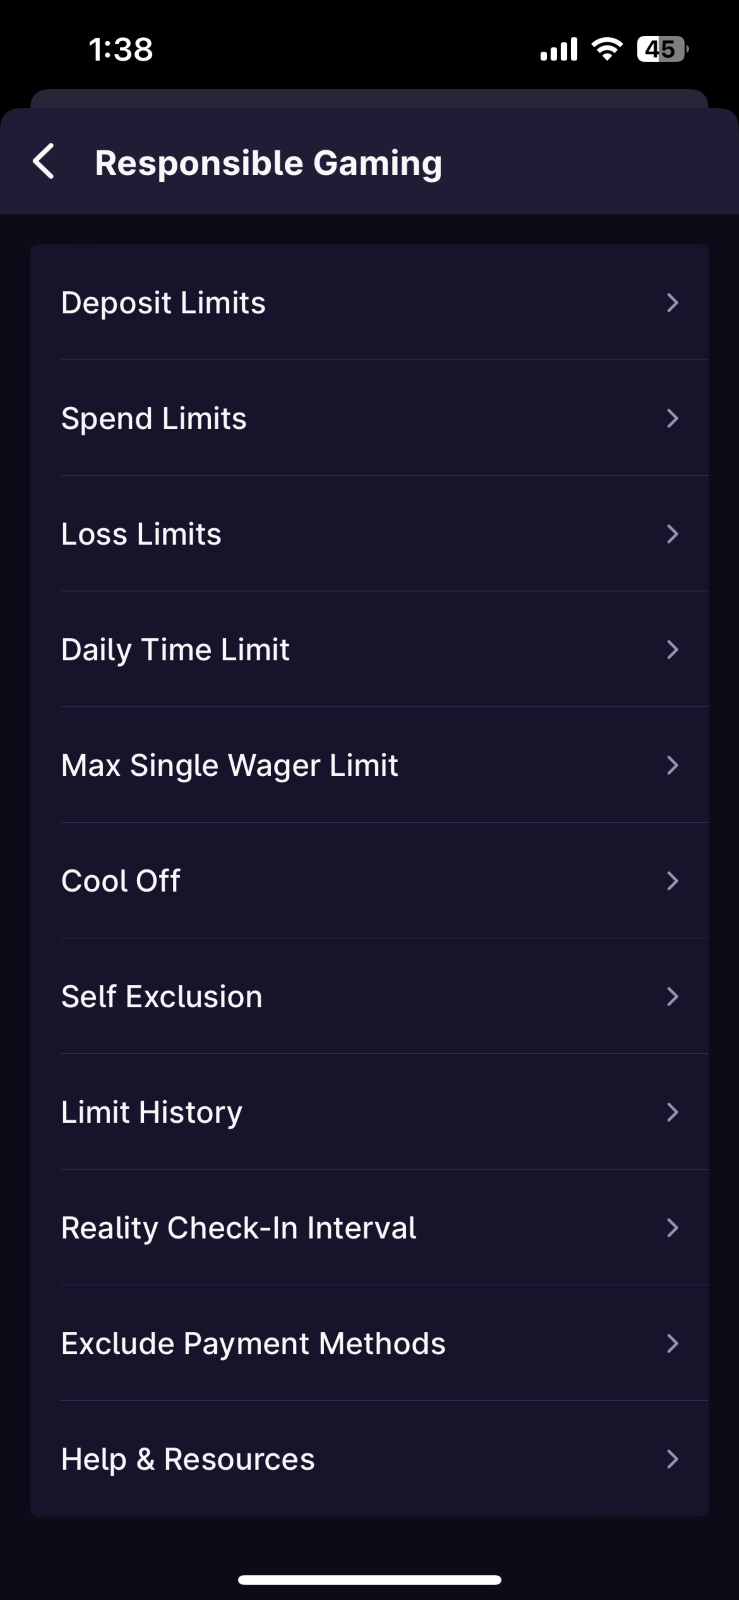739x1600 pixels.
Task: Tap the Wi-Fi status icon
Action: click(606, 49)
